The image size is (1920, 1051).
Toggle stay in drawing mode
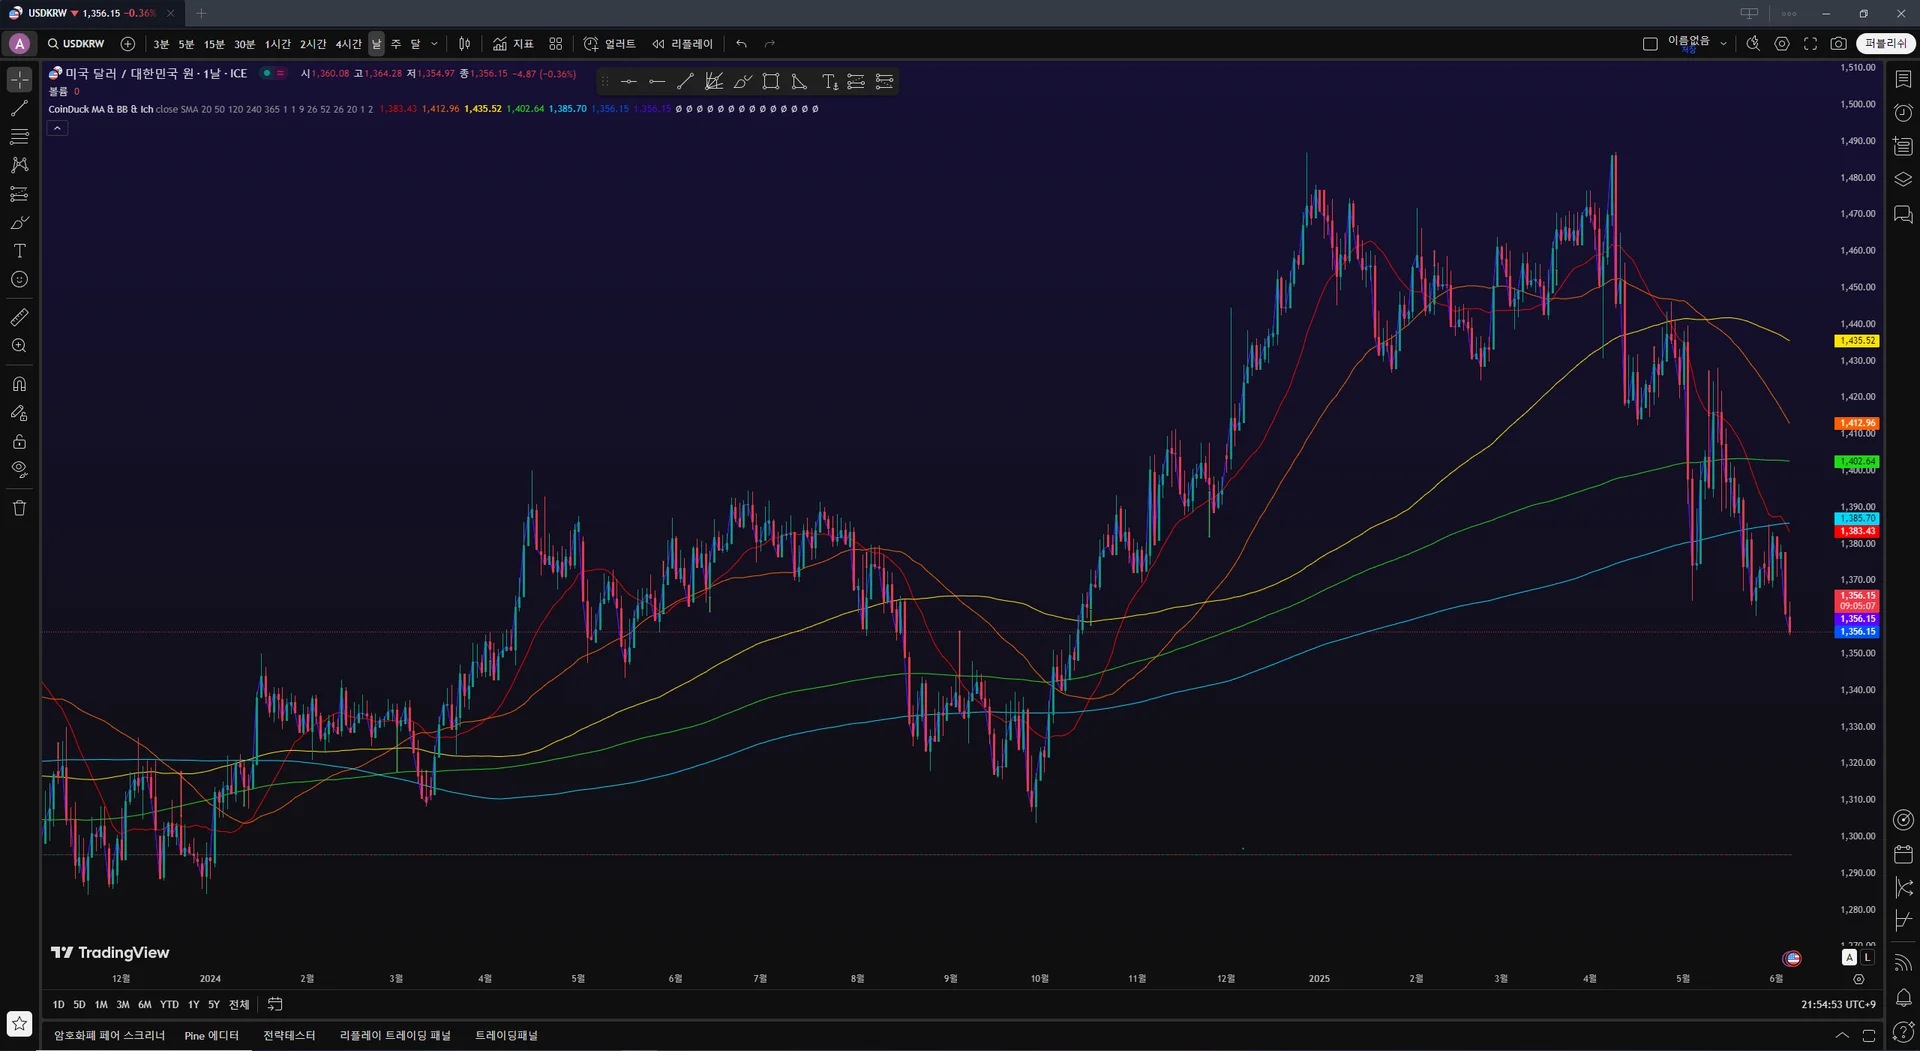pyautogui.click(x=19, y=413)
